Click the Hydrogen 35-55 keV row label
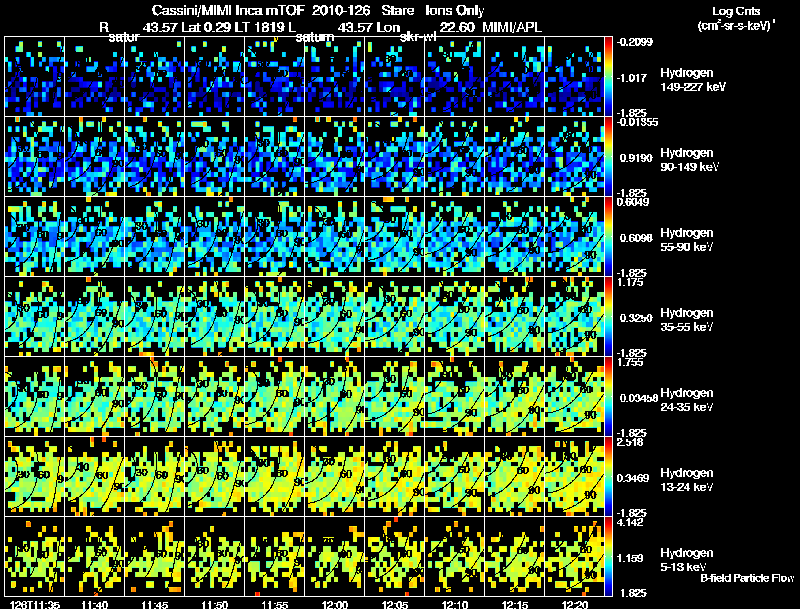The image size is (800, 609). click(x=687, y=320)
